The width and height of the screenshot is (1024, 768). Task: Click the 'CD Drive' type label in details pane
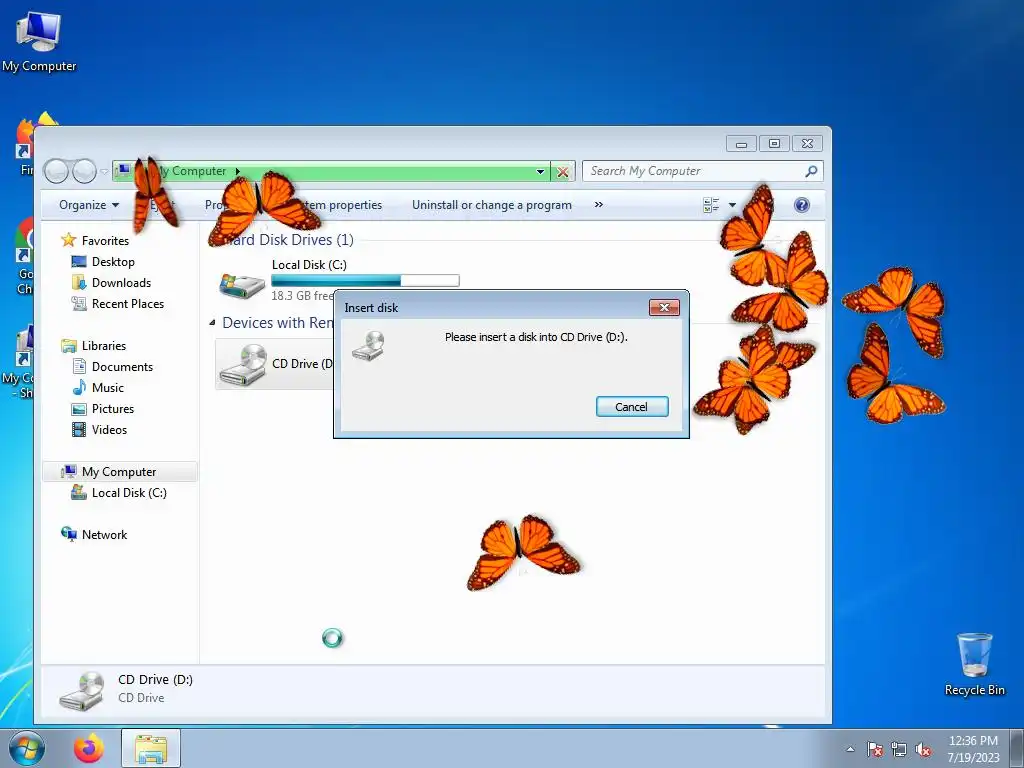tap(141, 697)
